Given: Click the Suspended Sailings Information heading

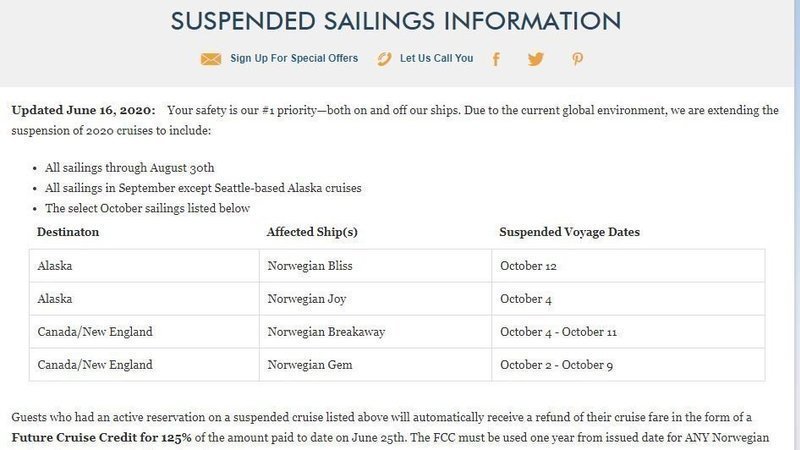Looking at the screenshot, I should click(x=395, y=20).
